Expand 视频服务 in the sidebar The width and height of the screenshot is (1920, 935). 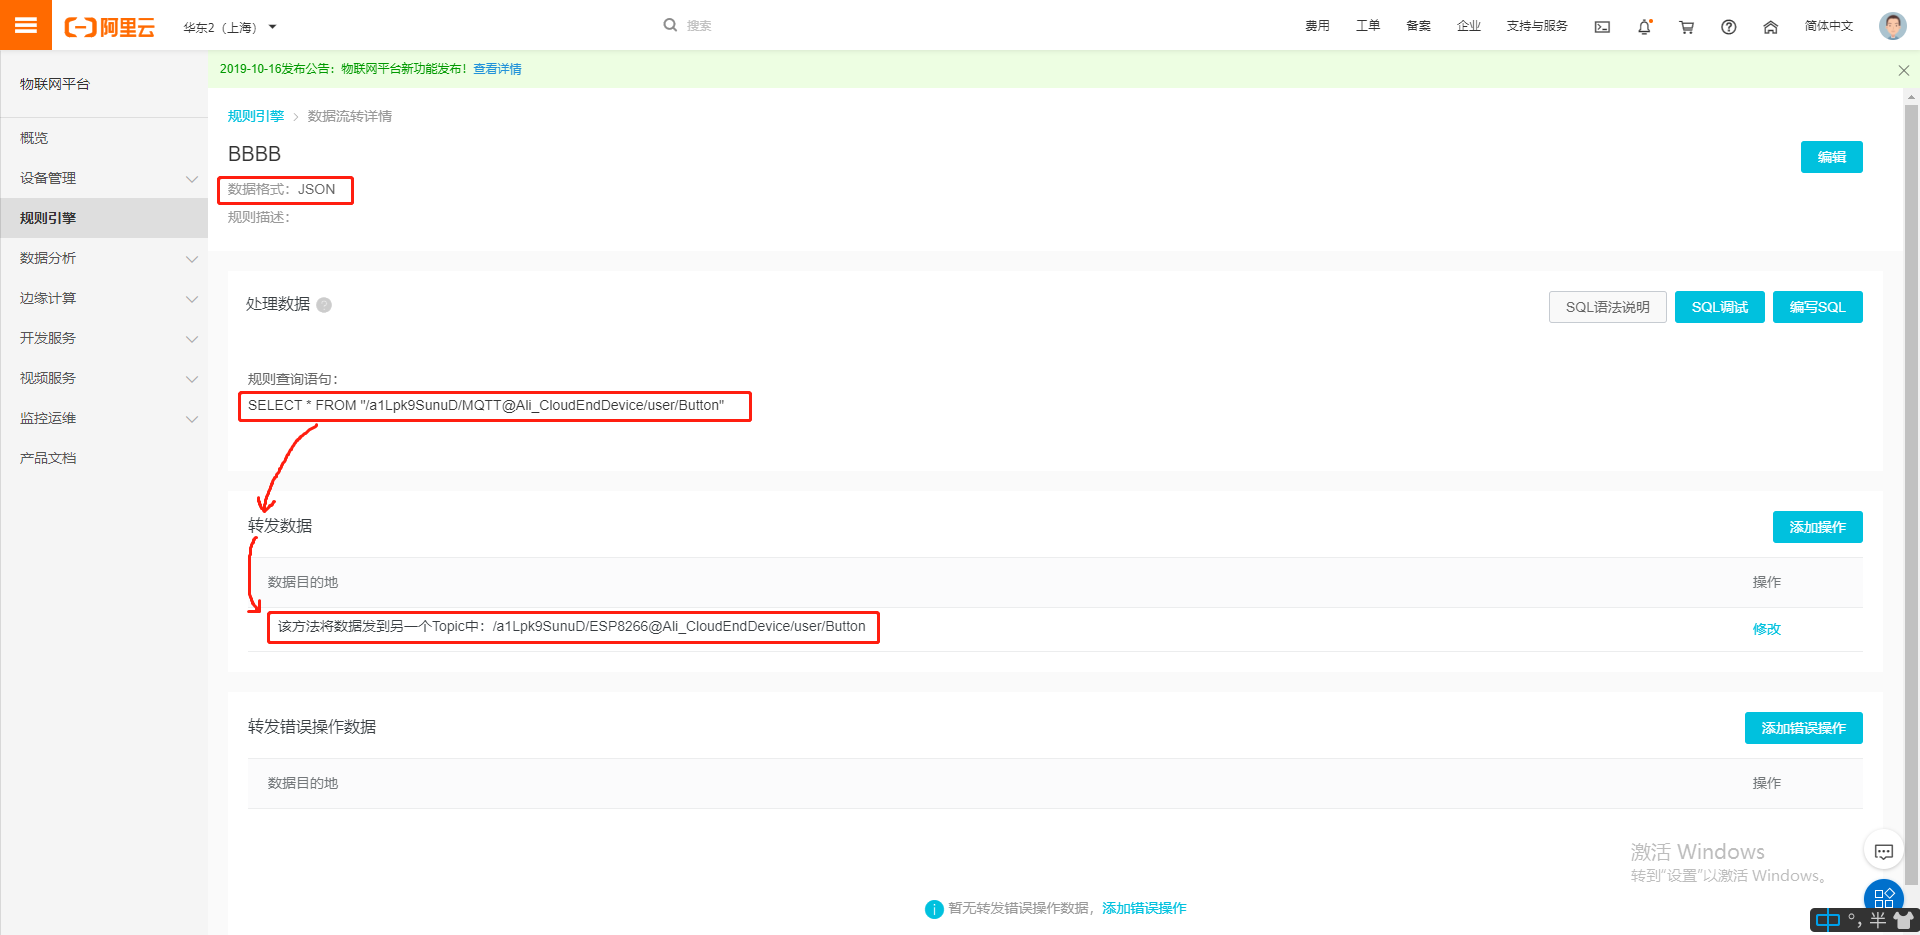pos(104,378)
